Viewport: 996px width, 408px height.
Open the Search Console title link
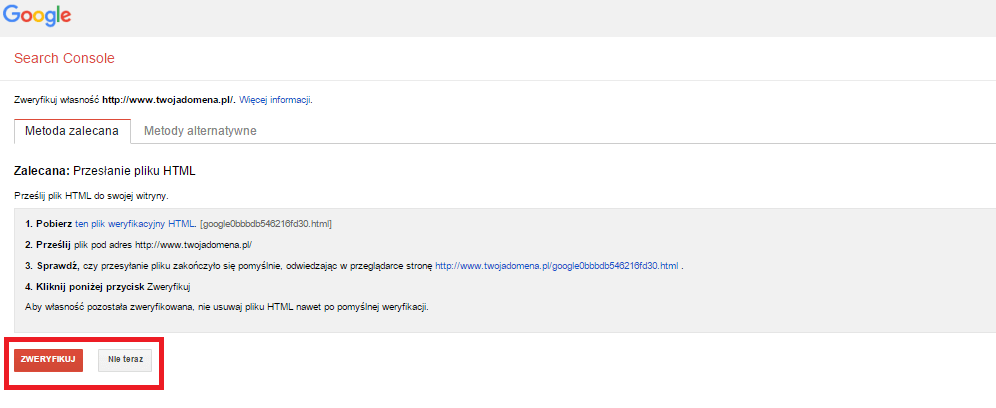64,58
